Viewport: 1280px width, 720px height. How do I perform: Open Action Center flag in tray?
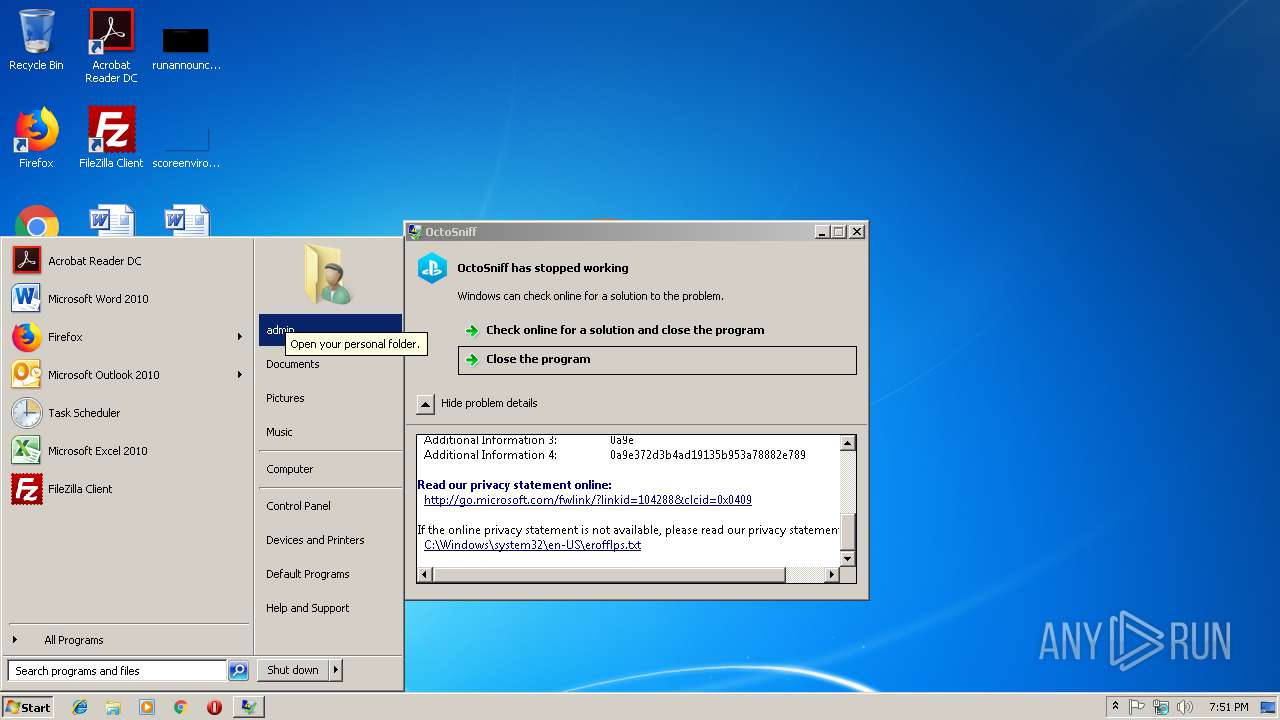coord(1137,707)
